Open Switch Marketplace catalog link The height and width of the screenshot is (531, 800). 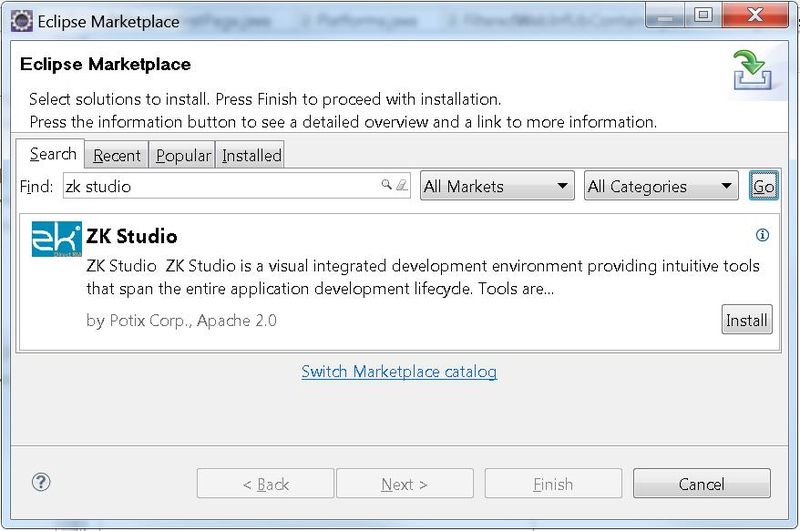[399, 371]
